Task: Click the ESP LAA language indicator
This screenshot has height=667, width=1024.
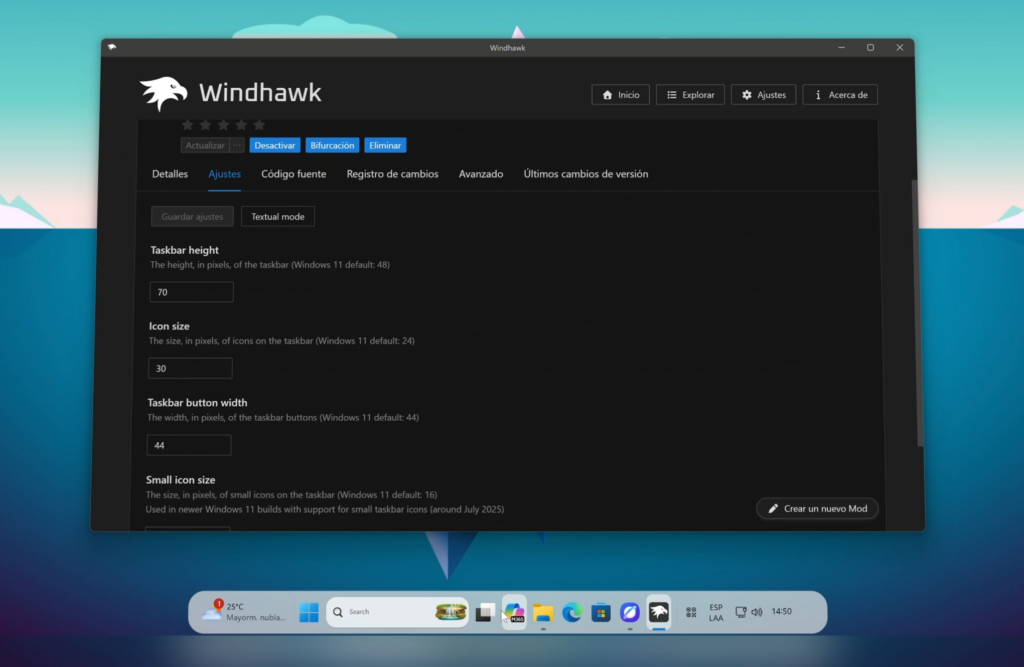Action: click(x=716, y=613)
